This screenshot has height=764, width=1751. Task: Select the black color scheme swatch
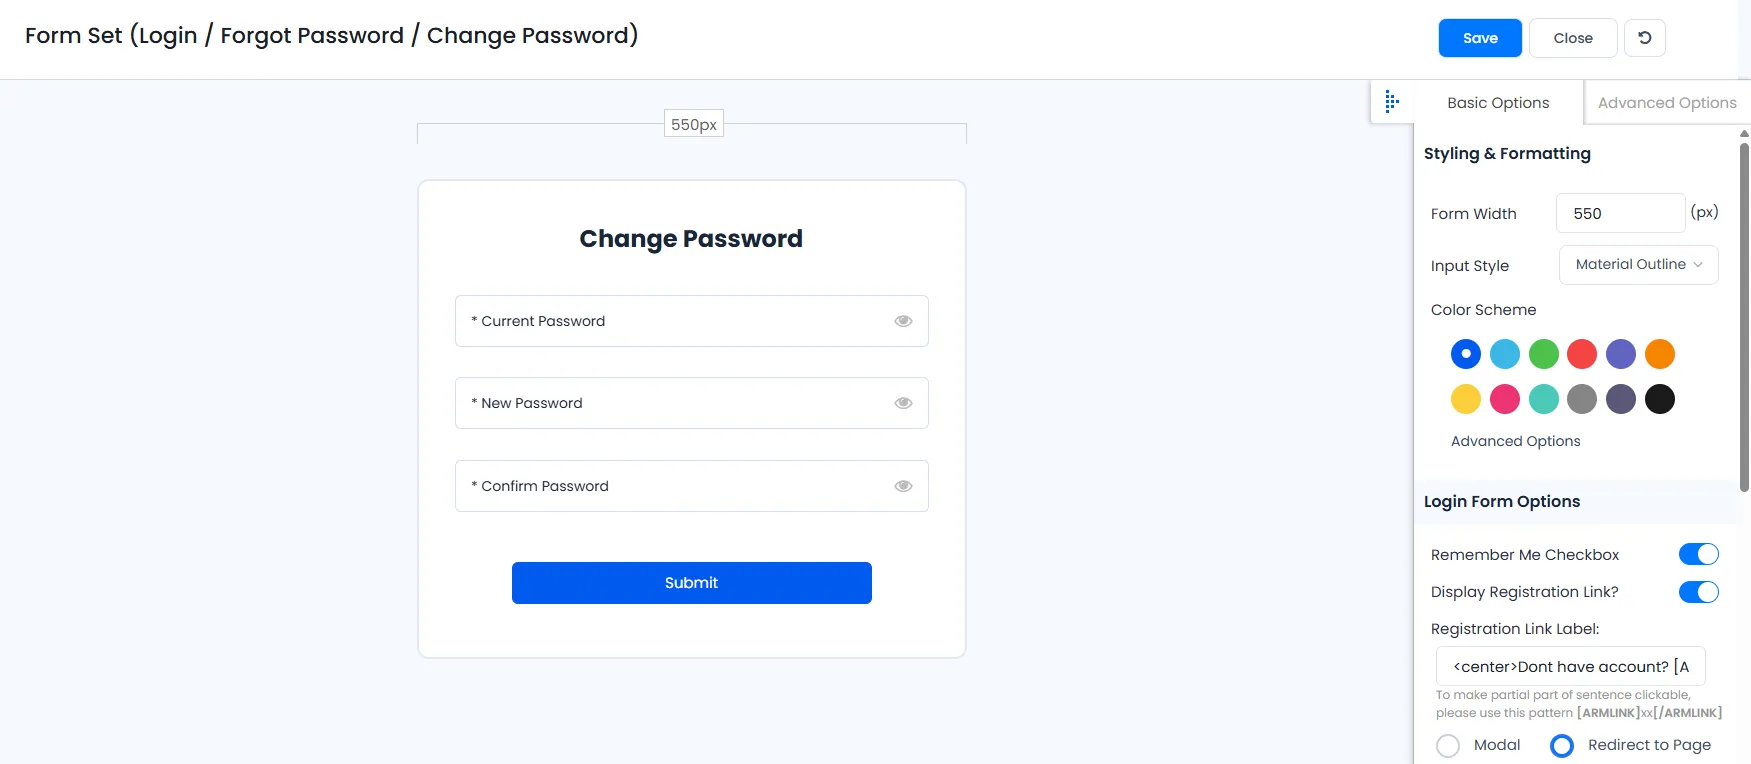pos(1659,398)
